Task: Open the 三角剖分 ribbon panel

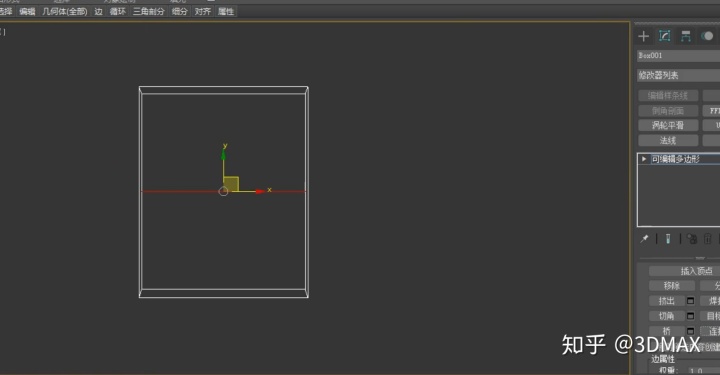Action: click(x=149, y=11)
